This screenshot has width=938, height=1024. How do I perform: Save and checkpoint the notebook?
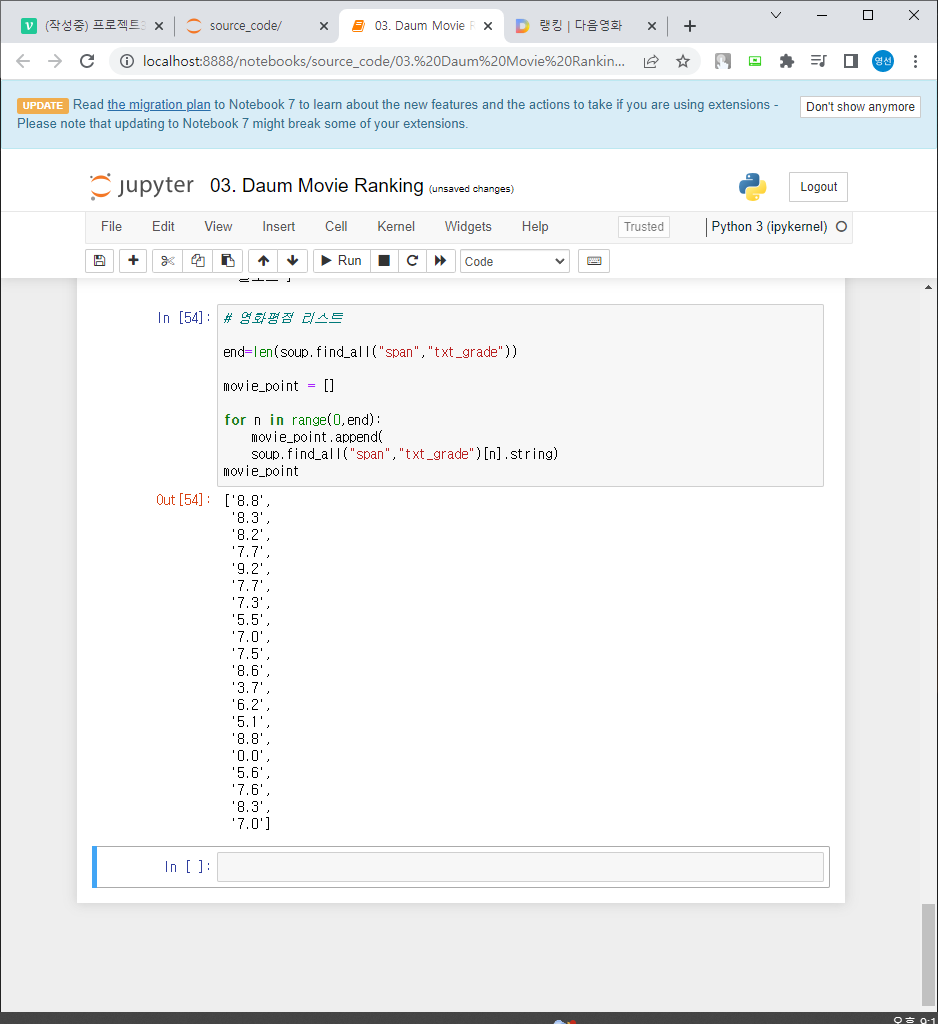tap(99, 261)
